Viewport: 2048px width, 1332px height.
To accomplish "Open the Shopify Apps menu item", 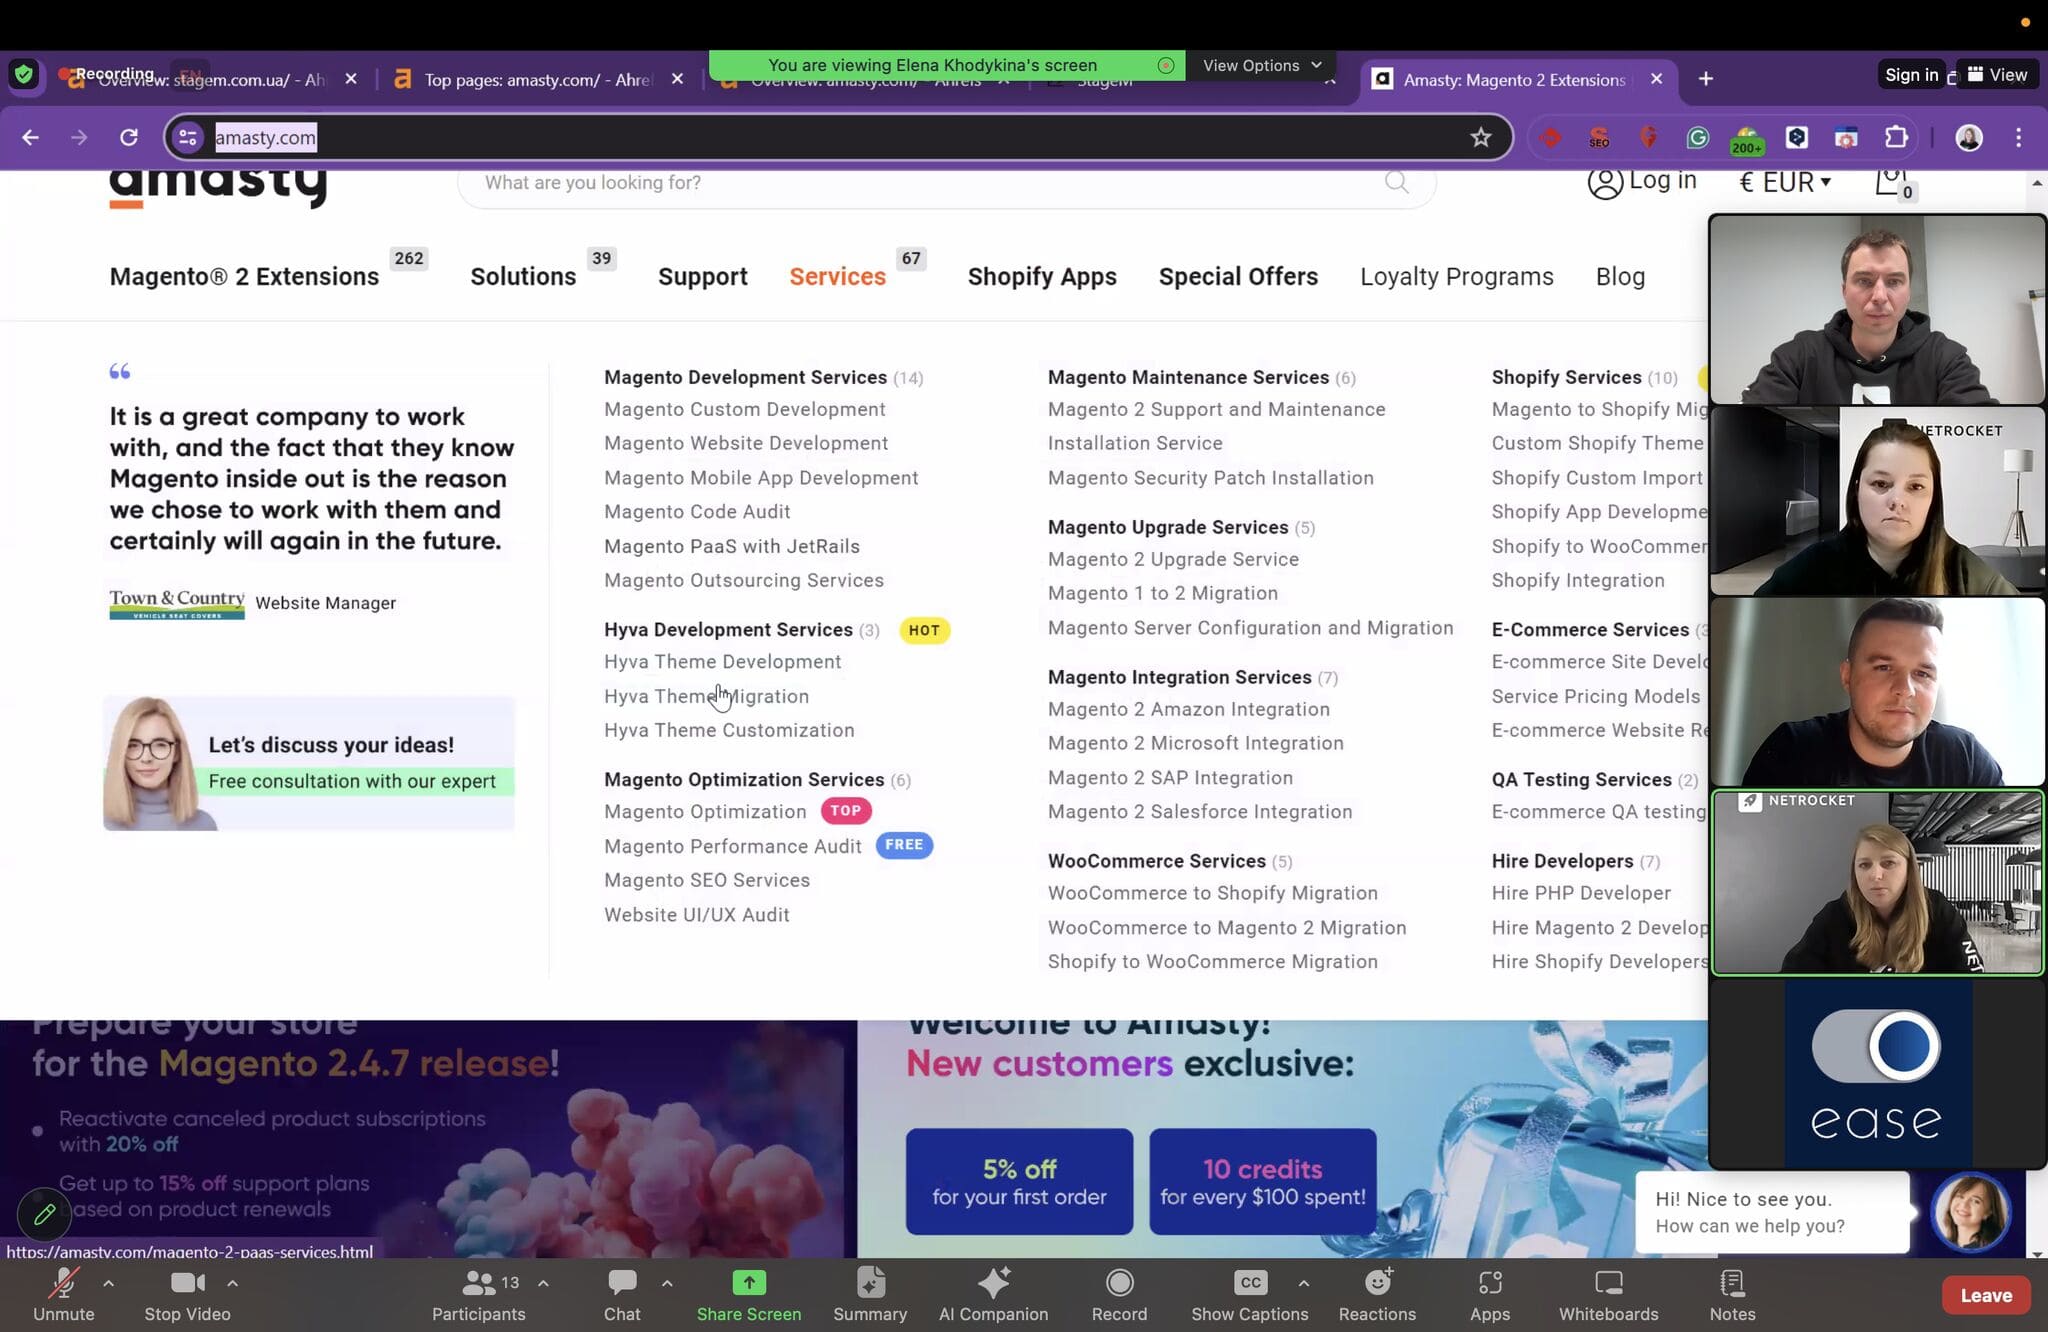I will coord(1042,276).
